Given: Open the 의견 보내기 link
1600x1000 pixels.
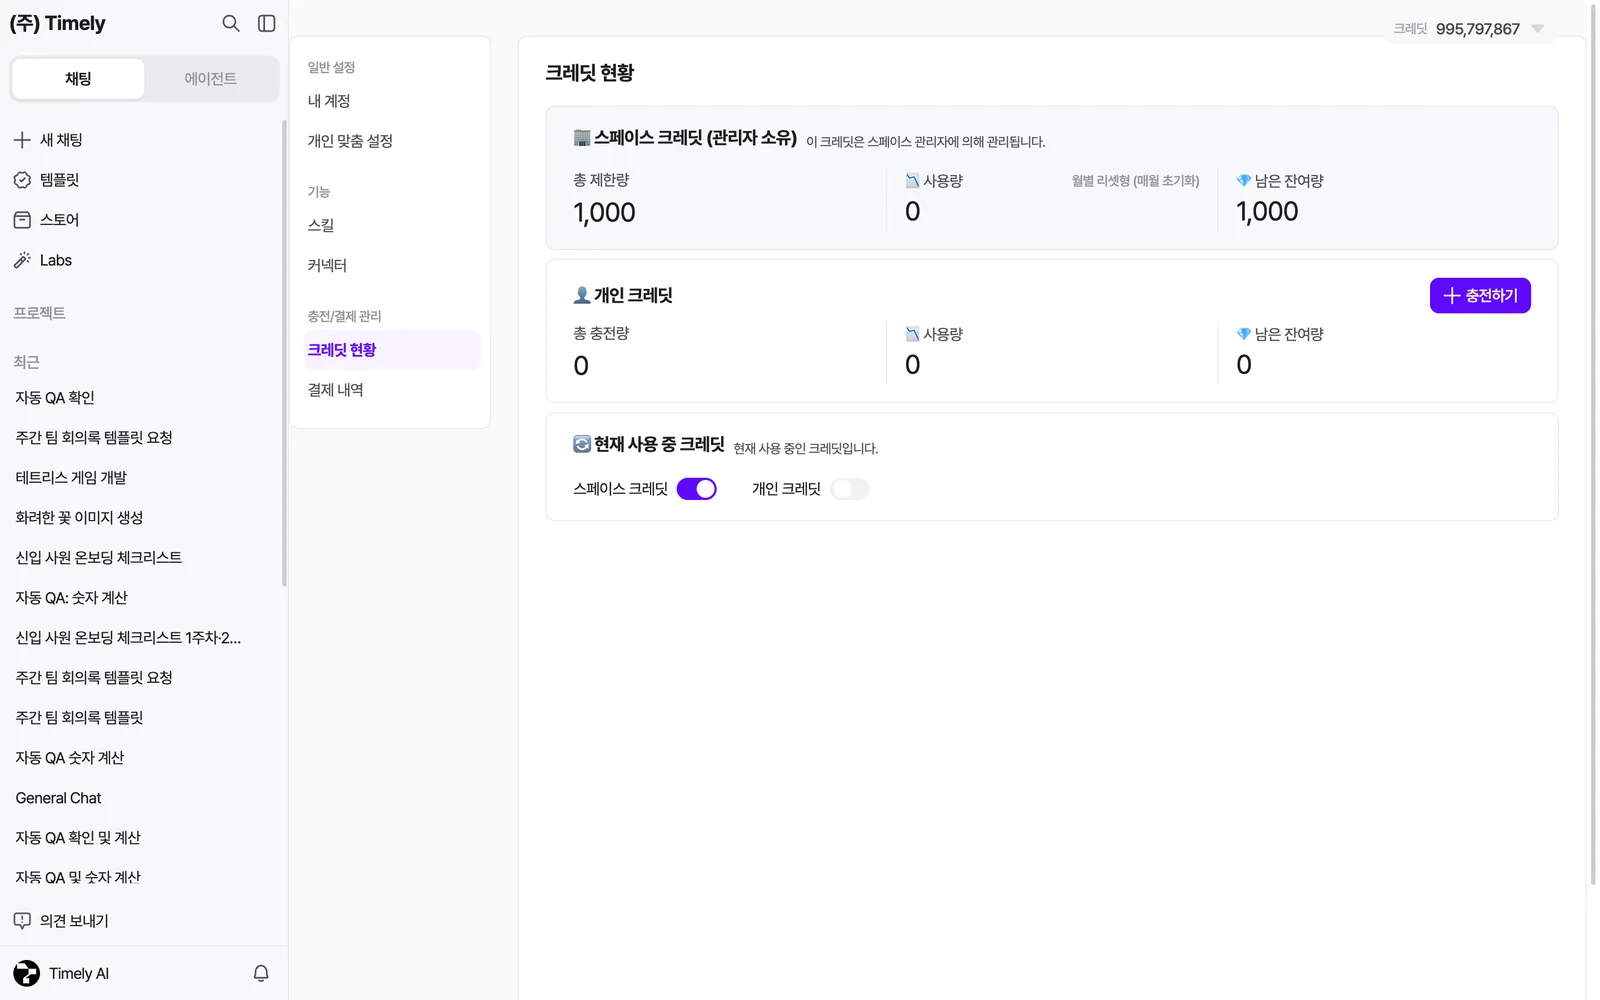Looking at the screenshot, I should (x=74, y=921).
